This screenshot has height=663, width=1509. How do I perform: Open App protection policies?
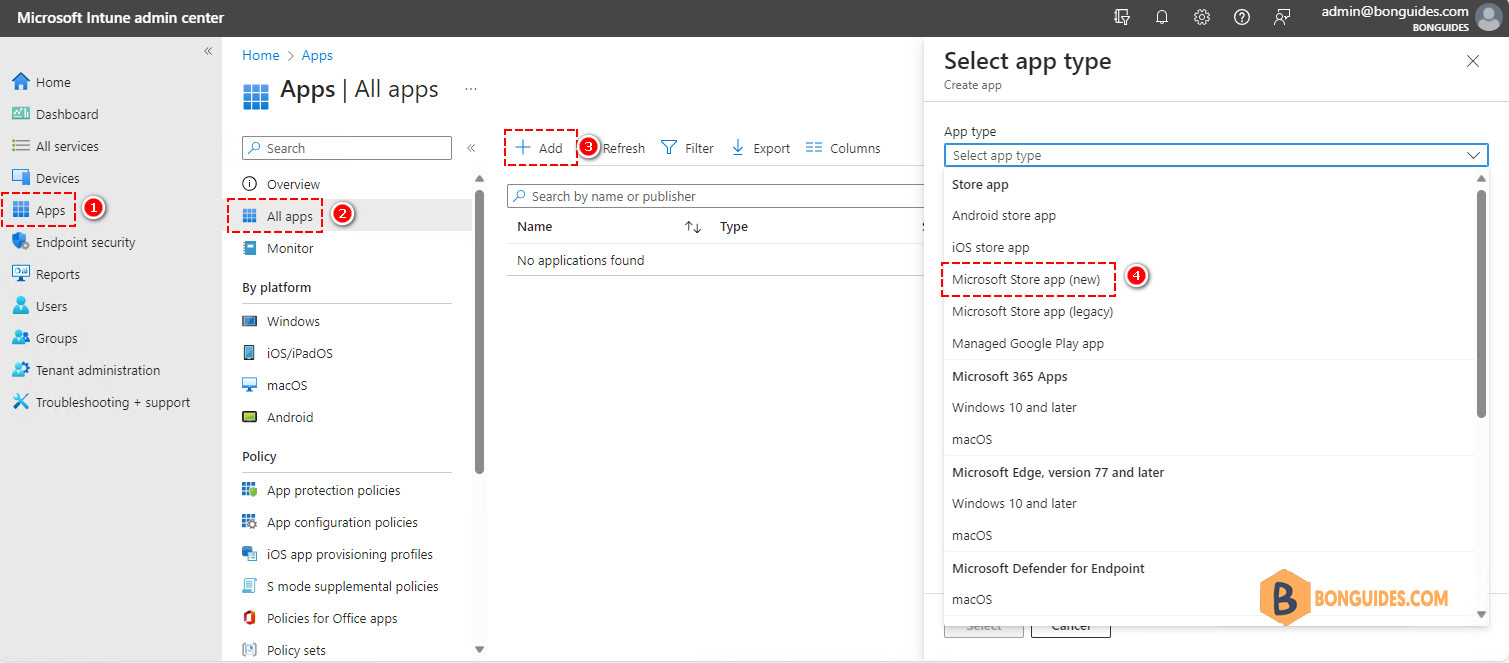[x=333, y=490]
